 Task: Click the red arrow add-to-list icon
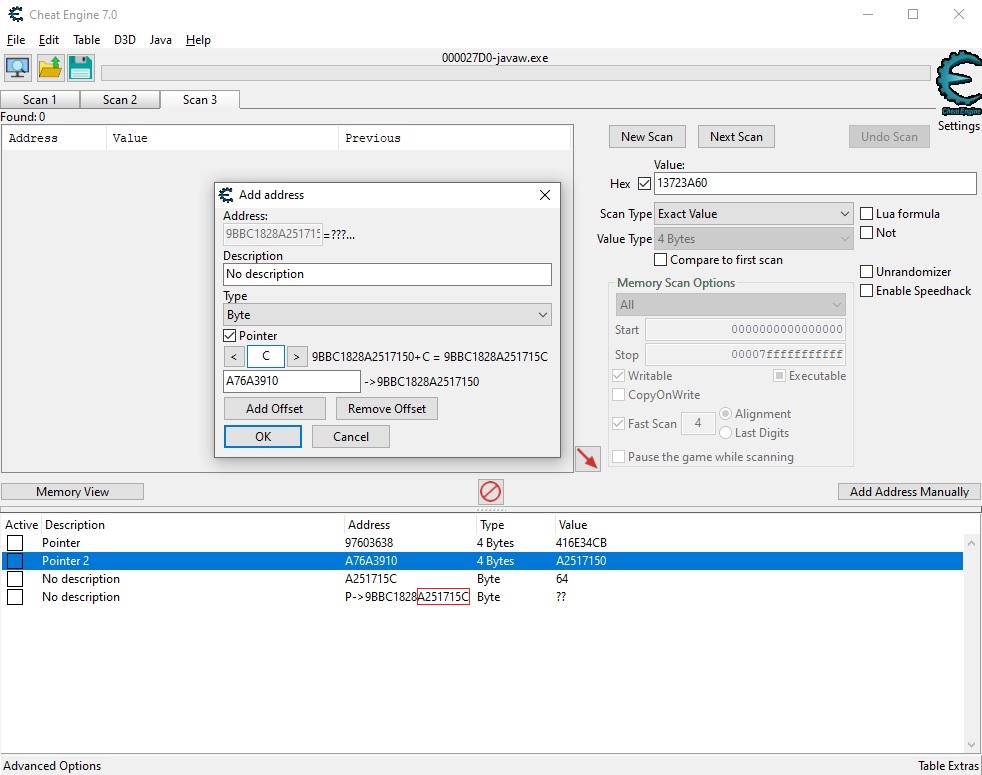pos(588,459)
